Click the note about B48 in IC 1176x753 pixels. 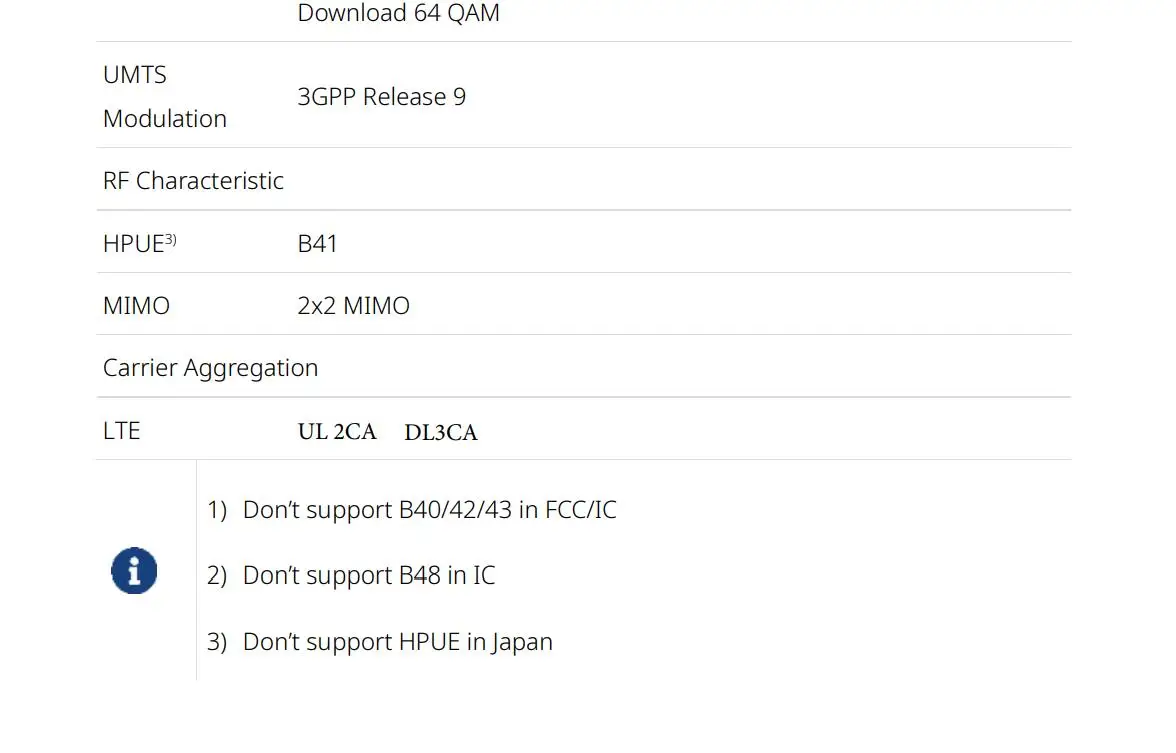[x=368, y=576]
